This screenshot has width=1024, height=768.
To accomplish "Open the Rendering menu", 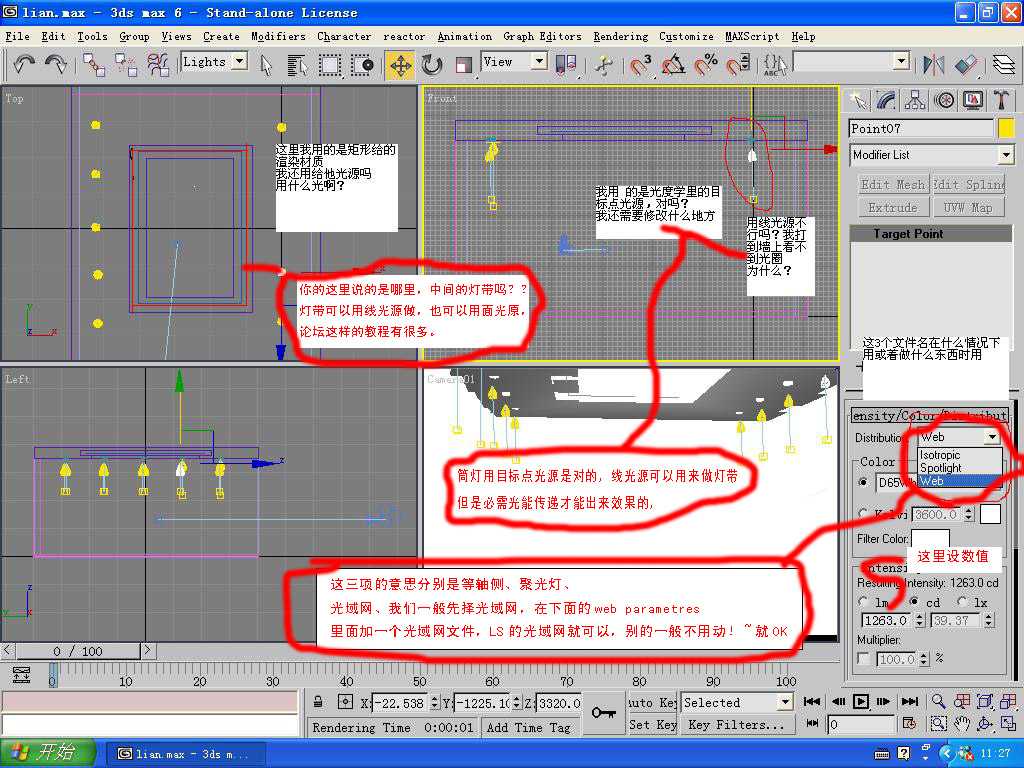I will click(x=620, y=37).
